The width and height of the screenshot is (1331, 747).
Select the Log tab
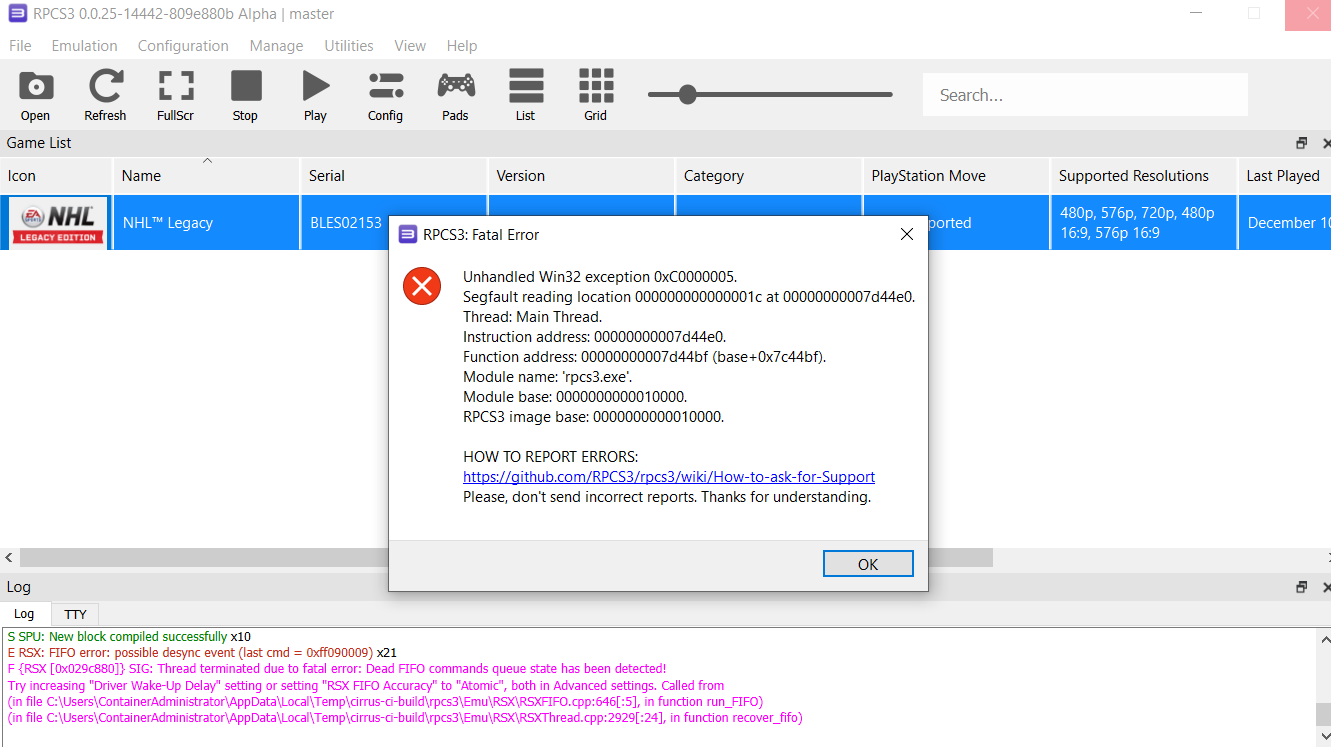coord(26,614)
